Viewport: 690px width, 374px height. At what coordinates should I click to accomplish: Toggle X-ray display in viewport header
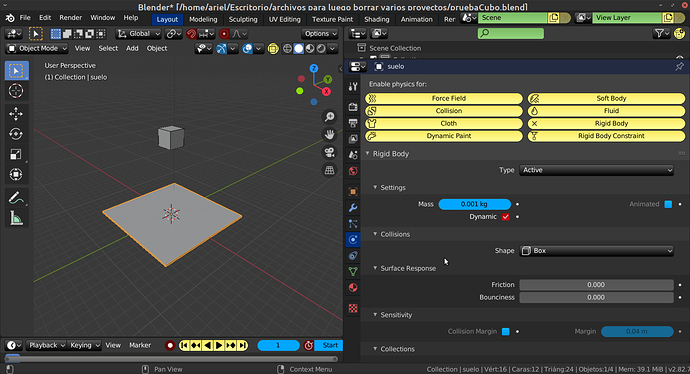point(273,48)
